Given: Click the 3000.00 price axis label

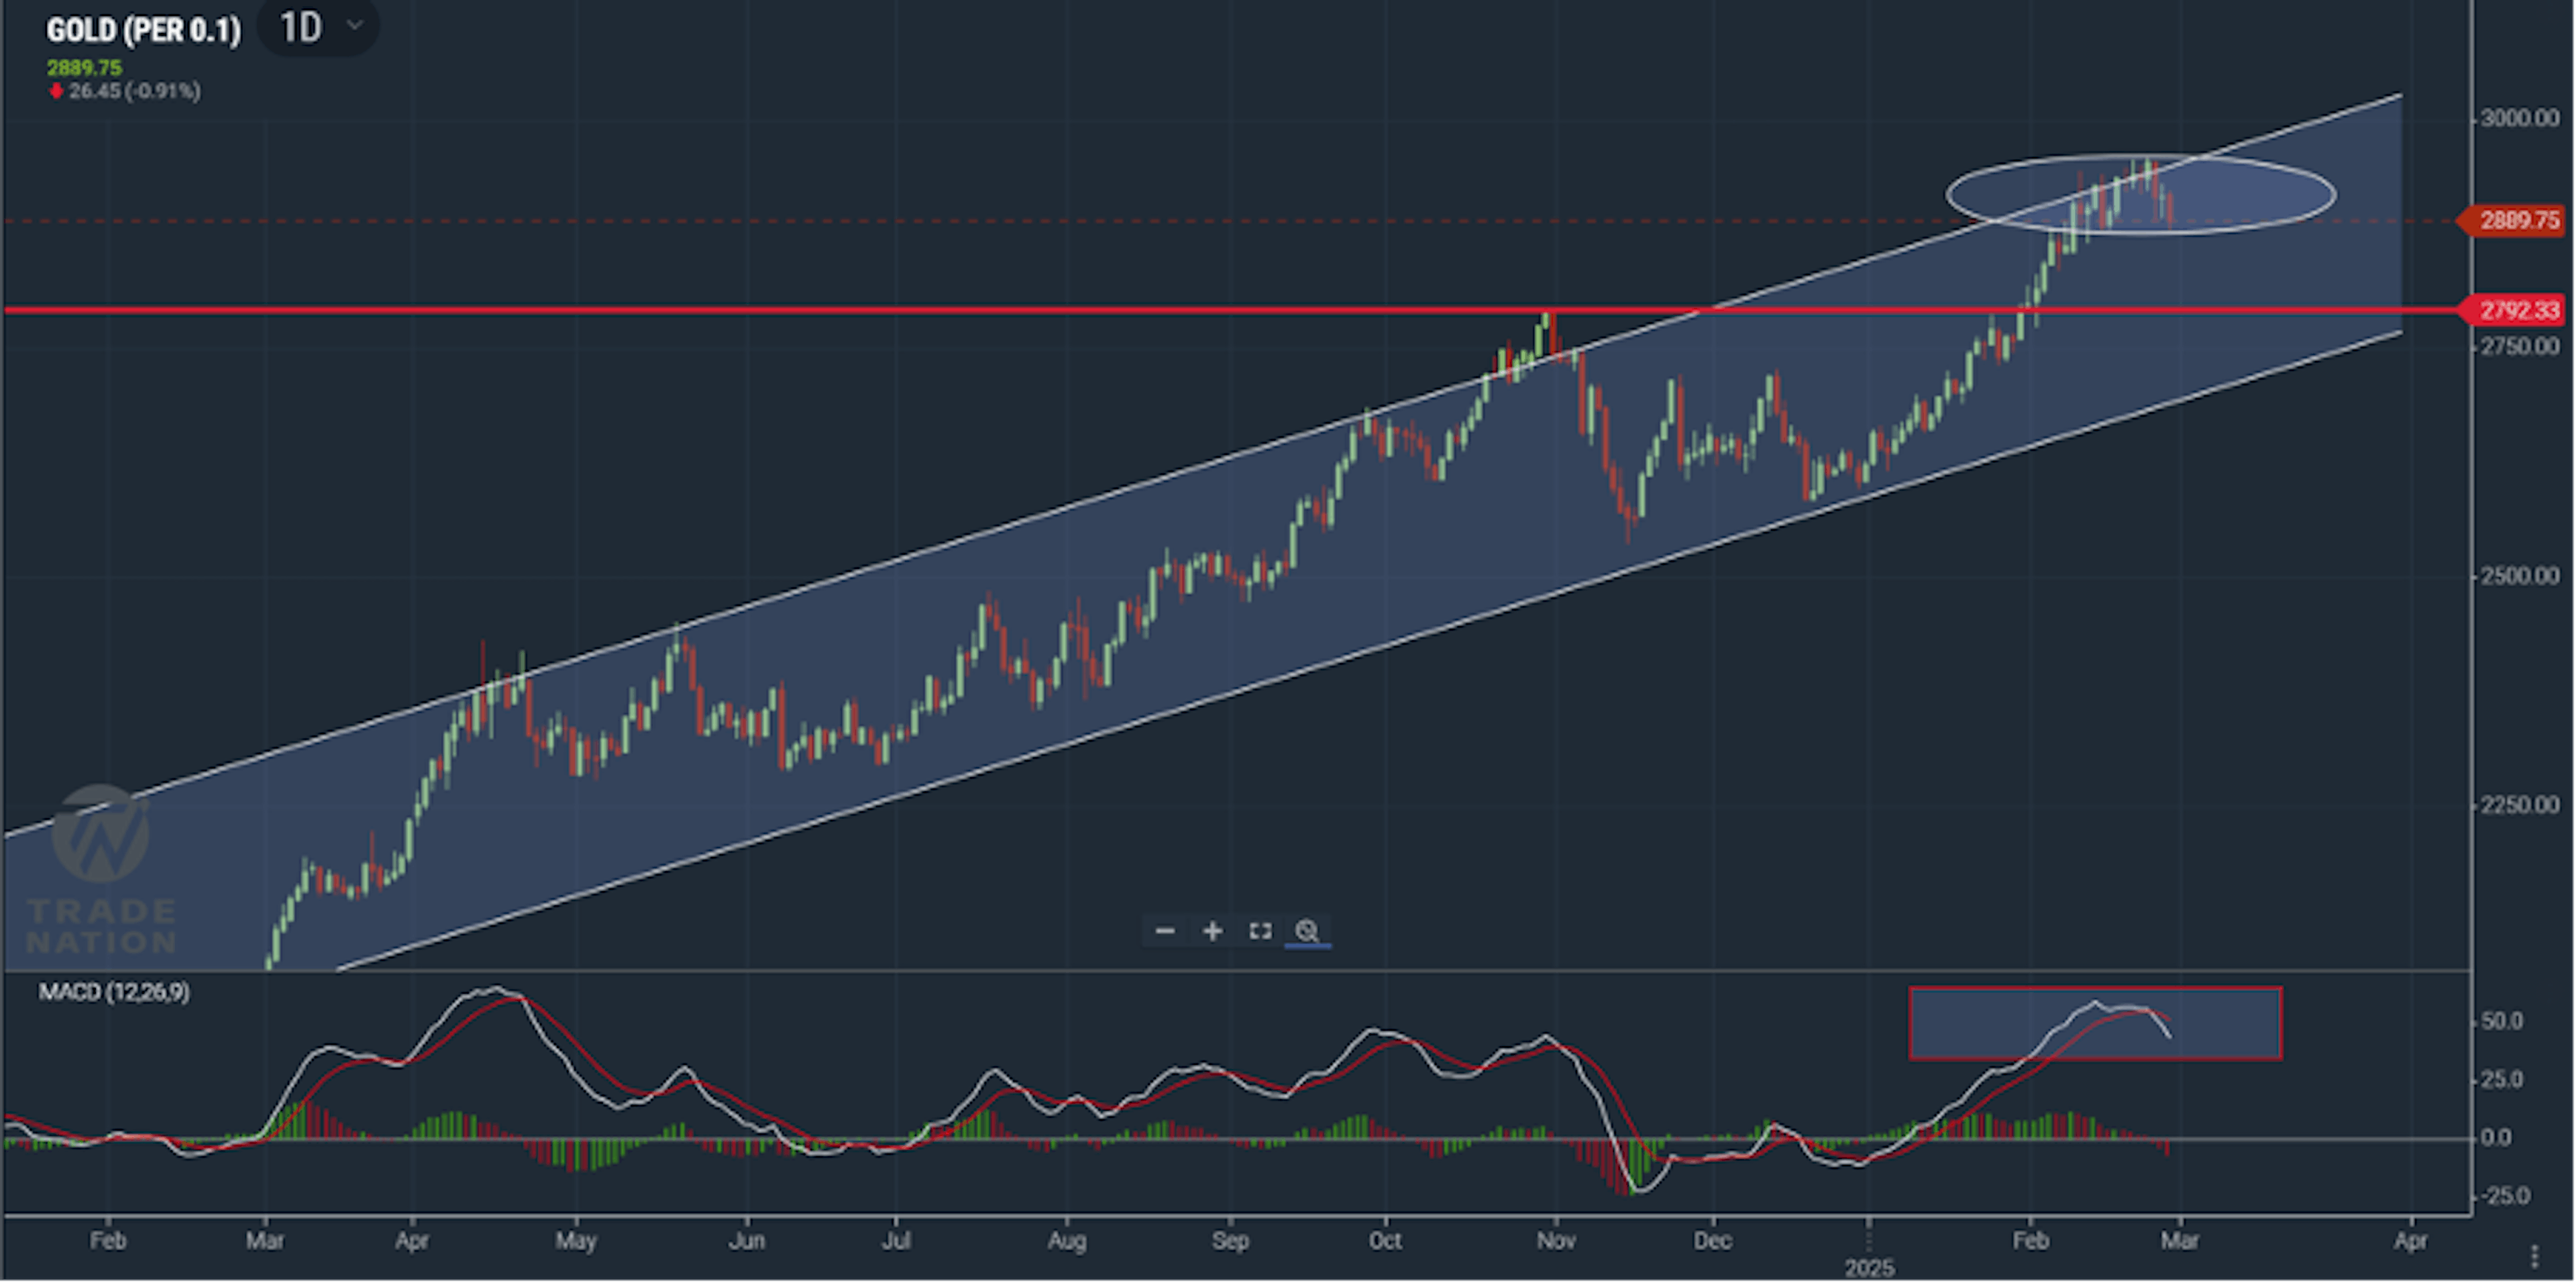Looking at the screenshot, I should (2520, 118).
